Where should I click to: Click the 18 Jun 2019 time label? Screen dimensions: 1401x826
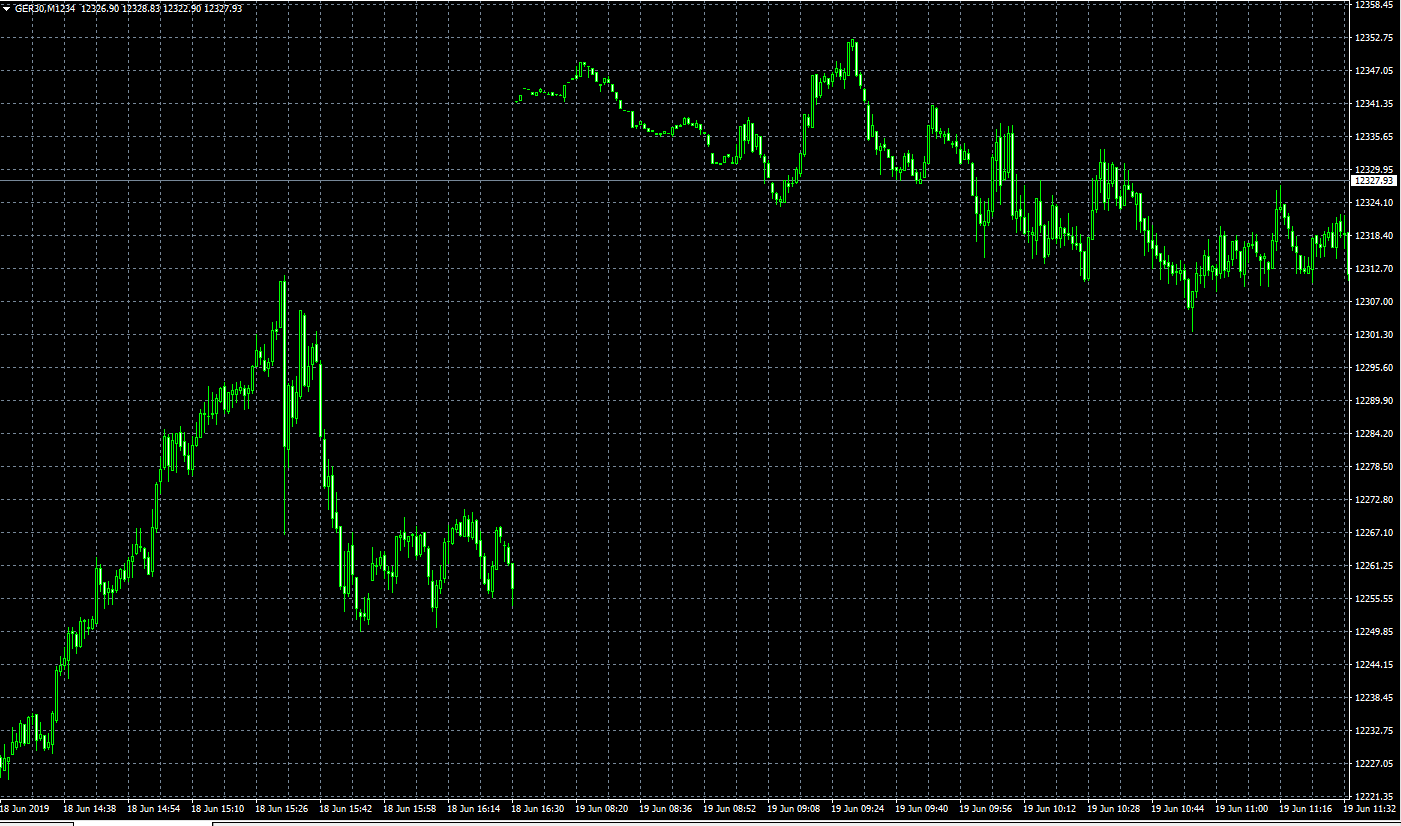coord(25,808)
